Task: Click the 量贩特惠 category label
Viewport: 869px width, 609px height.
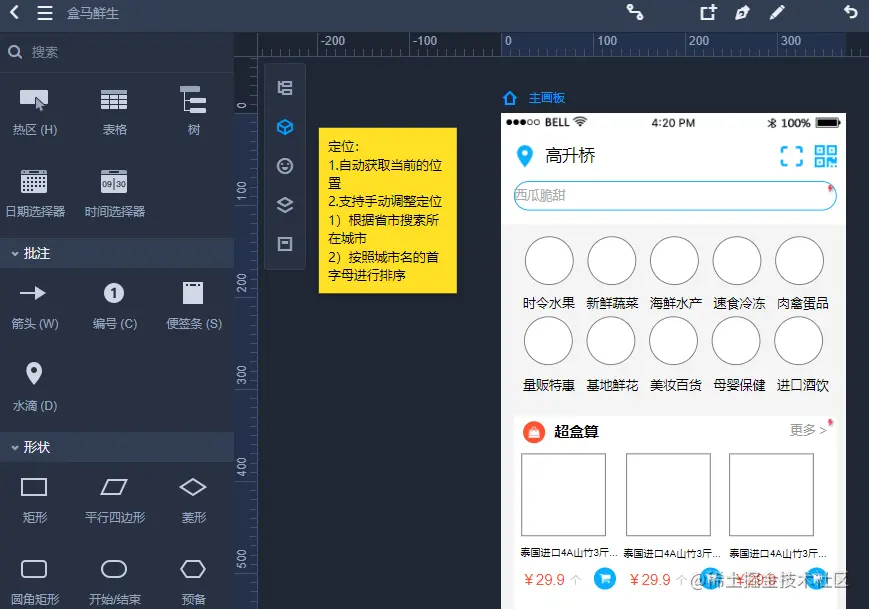Action: [549, 385]
